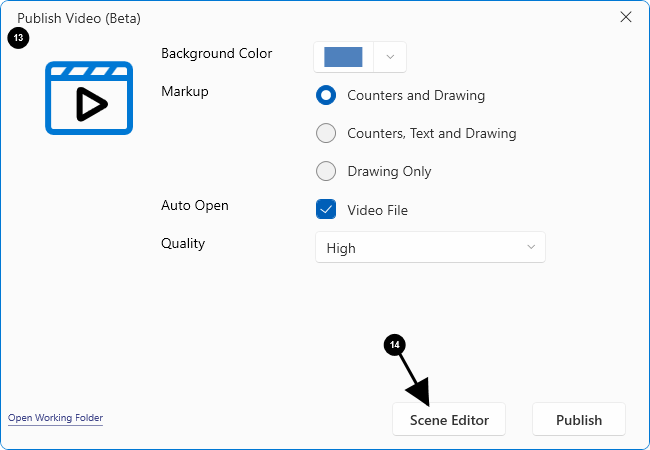Launch the Scene Editor
Screen dimensions: 650x450
449,420
